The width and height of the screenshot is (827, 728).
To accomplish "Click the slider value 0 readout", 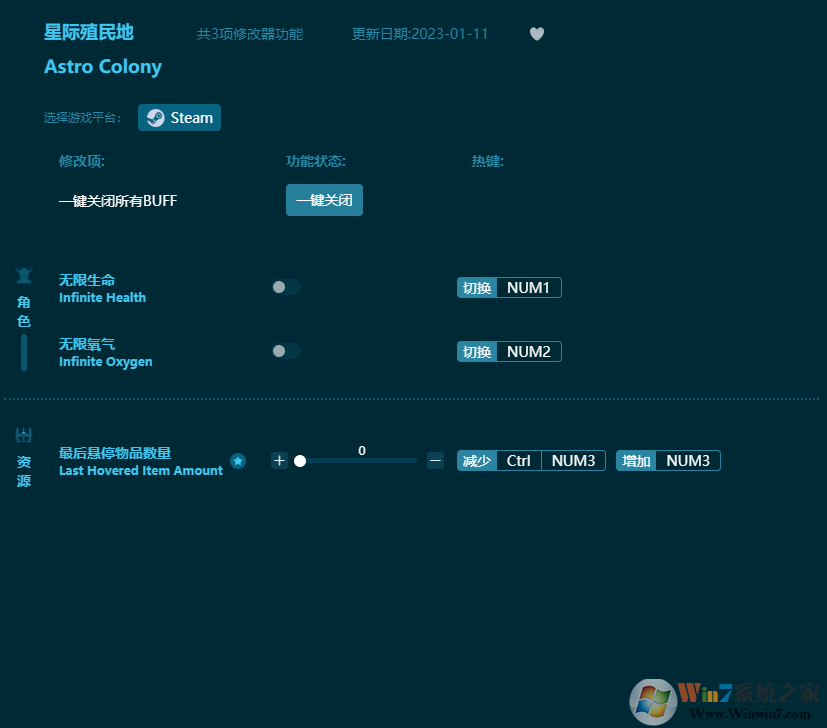I will (362, 451).
